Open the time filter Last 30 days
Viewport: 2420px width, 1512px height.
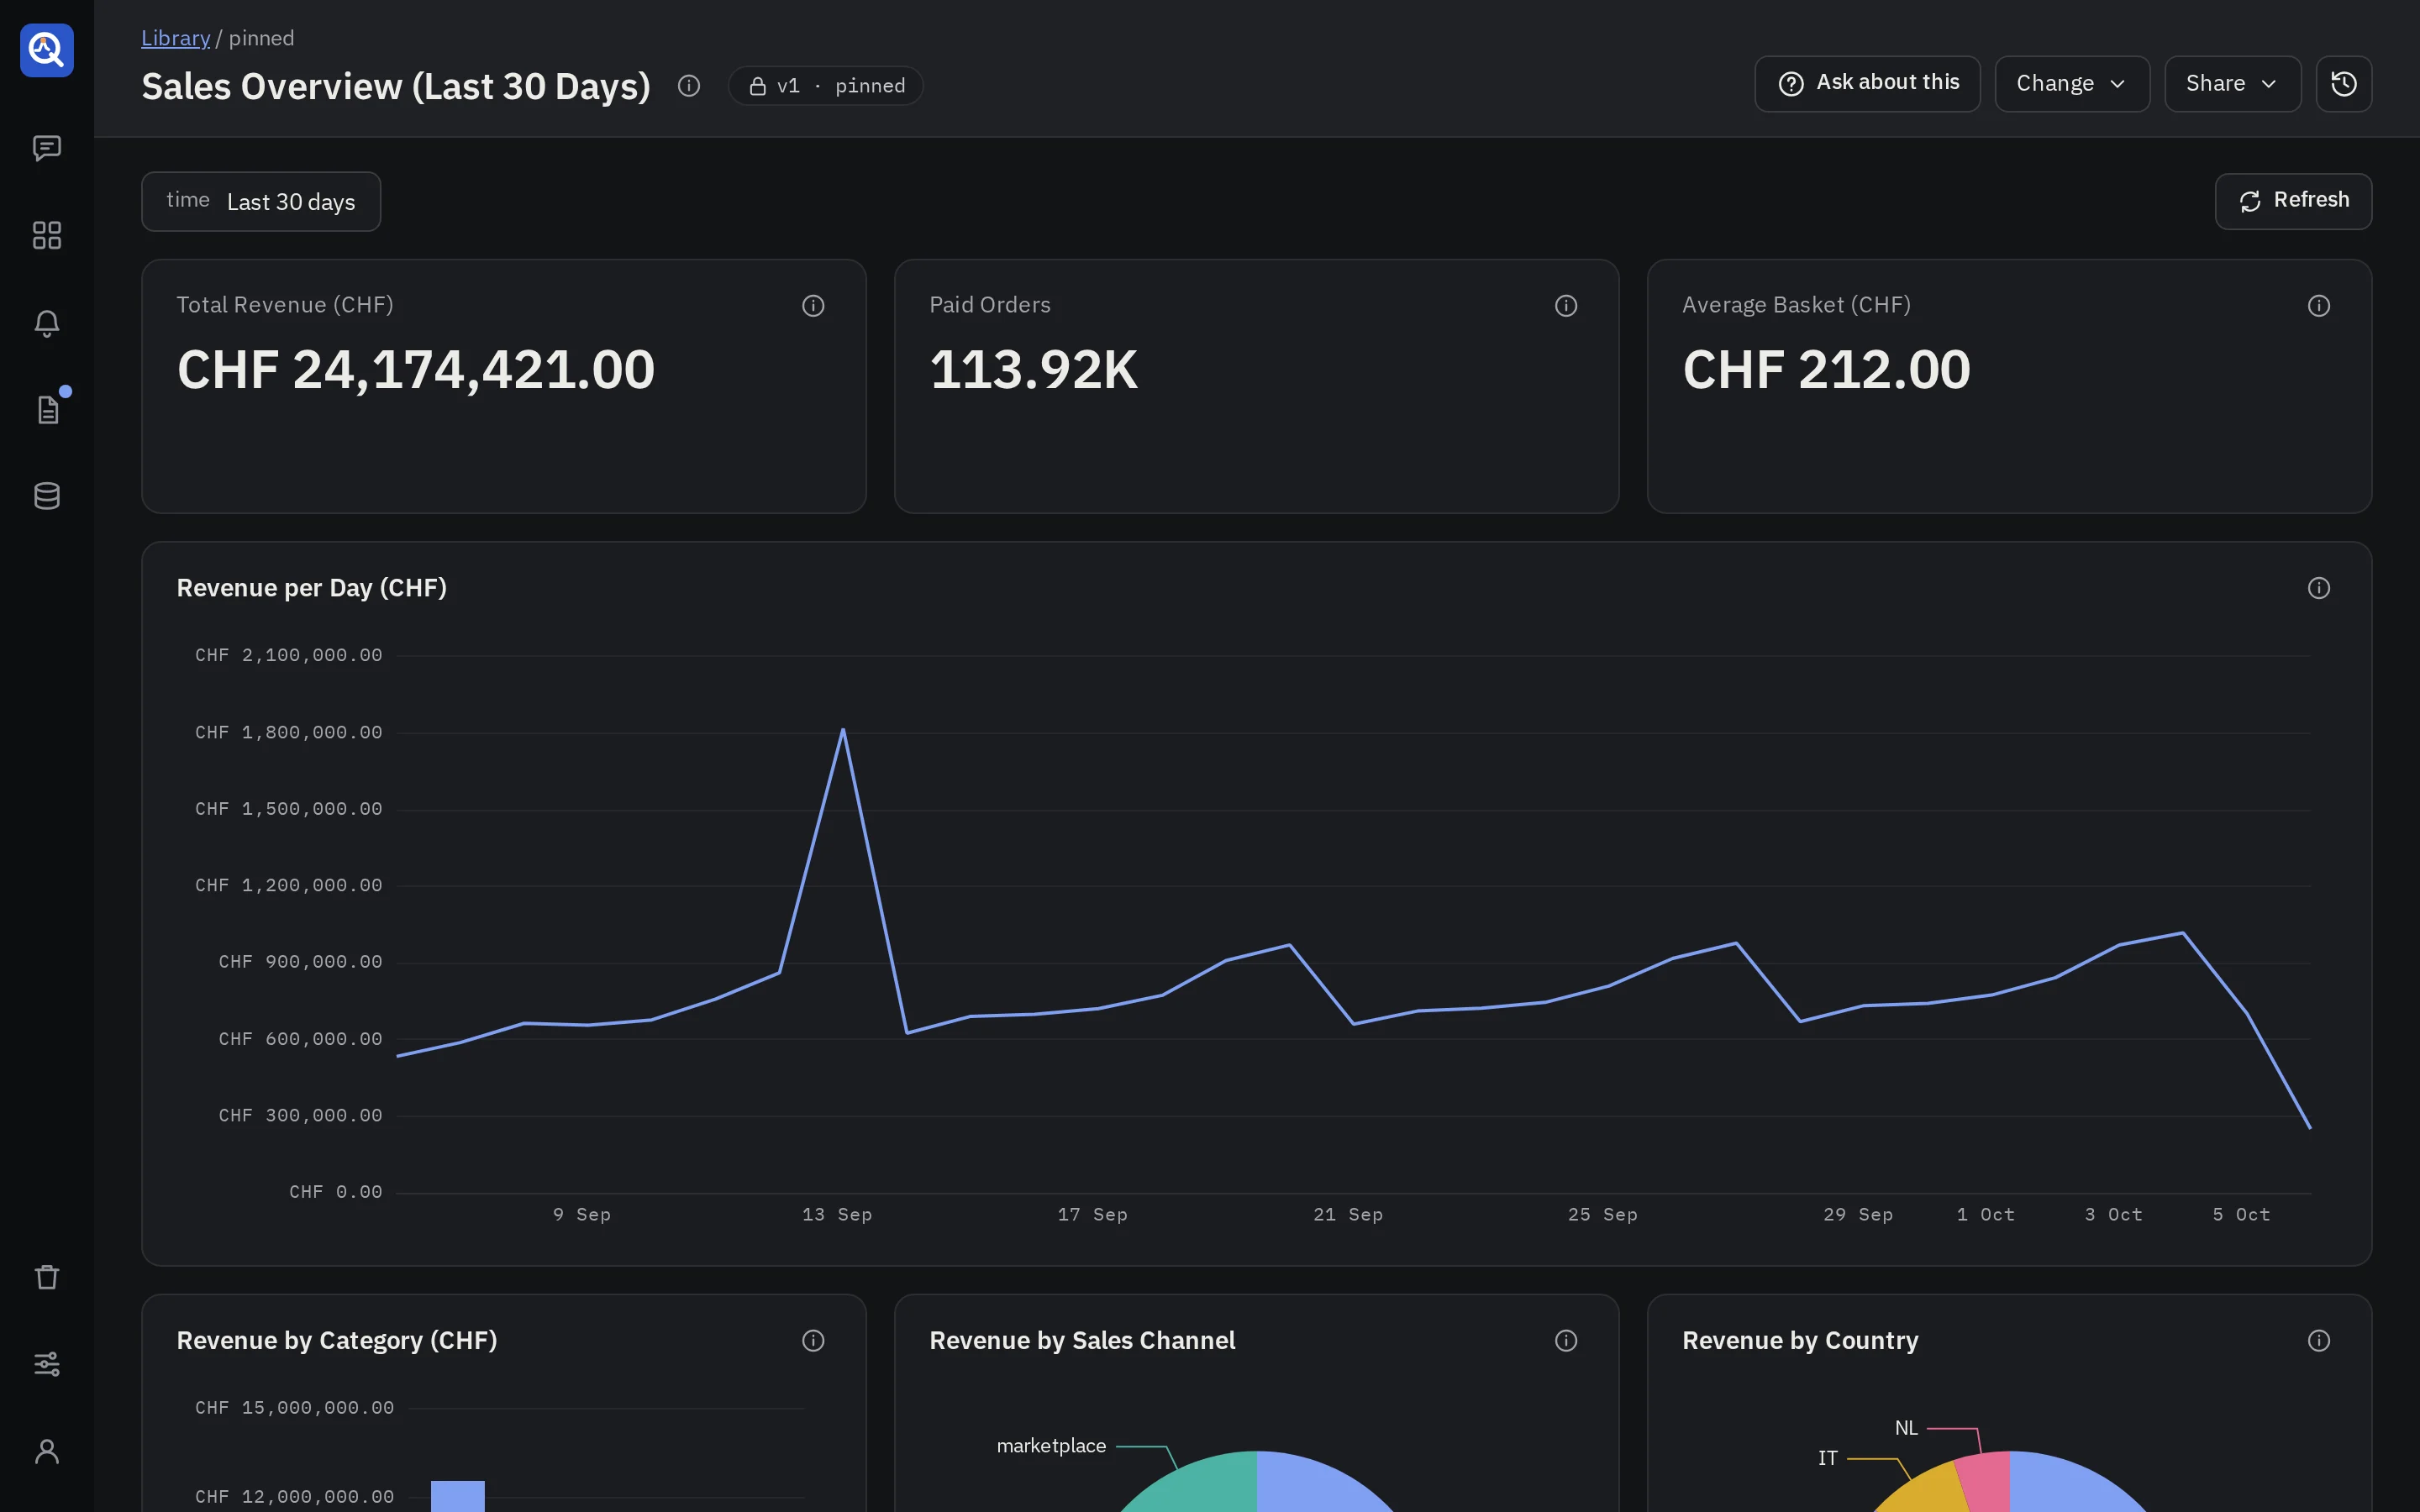(x=261, y=202)
